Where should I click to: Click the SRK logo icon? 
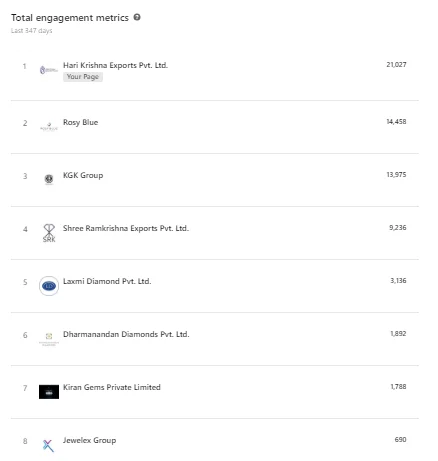click(49, 233)
